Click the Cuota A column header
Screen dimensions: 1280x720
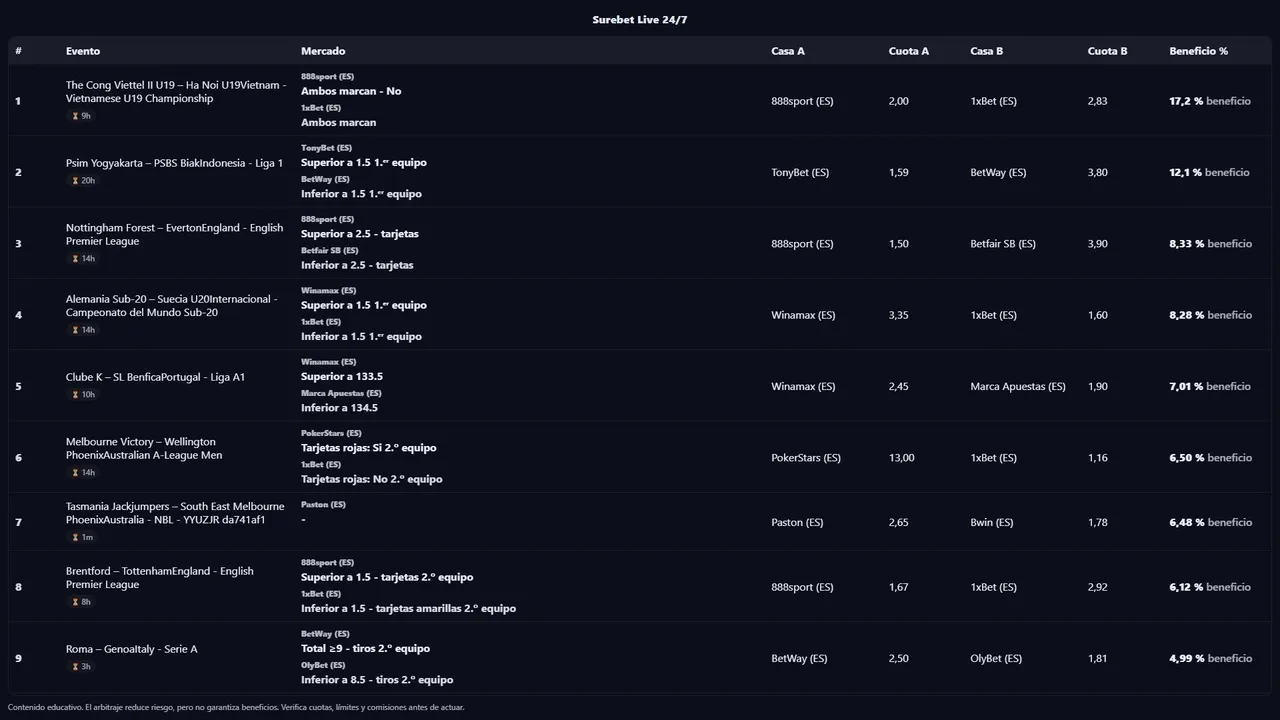tap(908, 51)
